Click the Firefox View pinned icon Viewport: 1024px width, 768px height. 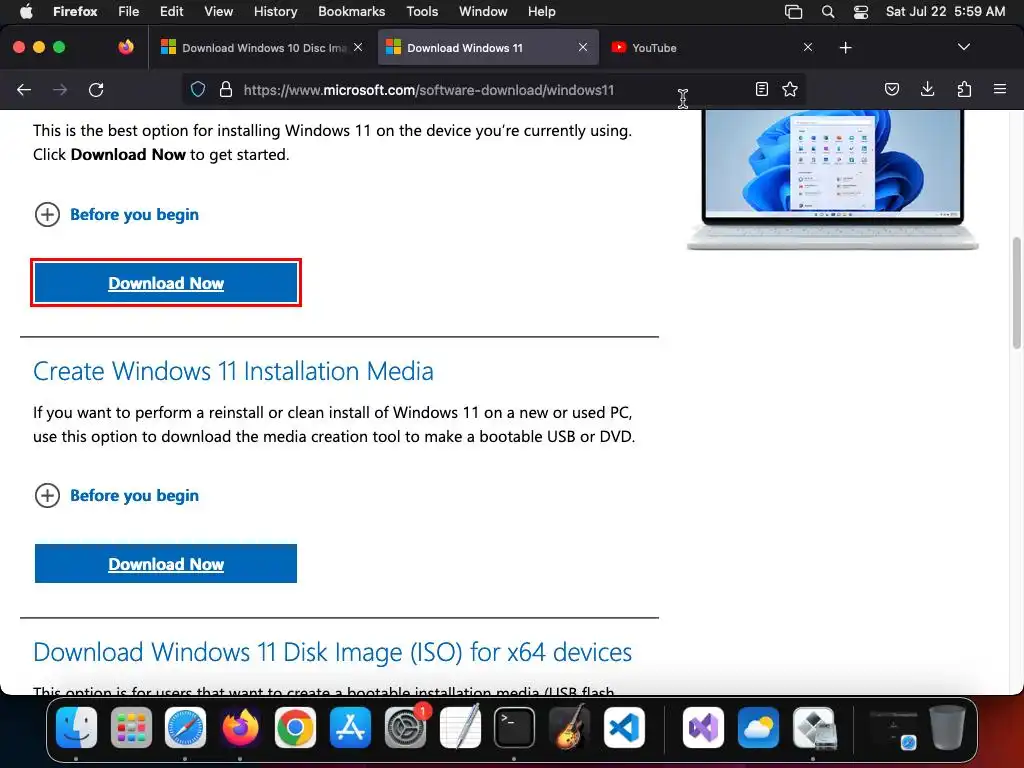(126, 47)
